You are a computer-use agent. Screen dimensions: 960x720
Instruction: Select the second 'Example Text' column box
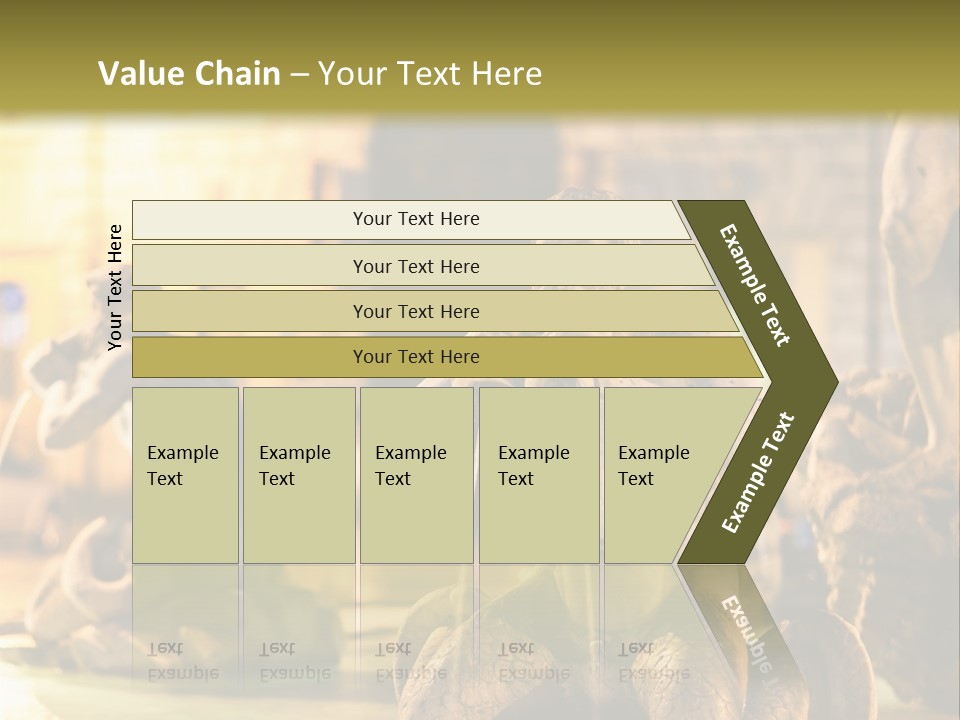pyautogui.click(x=299, y=475)
